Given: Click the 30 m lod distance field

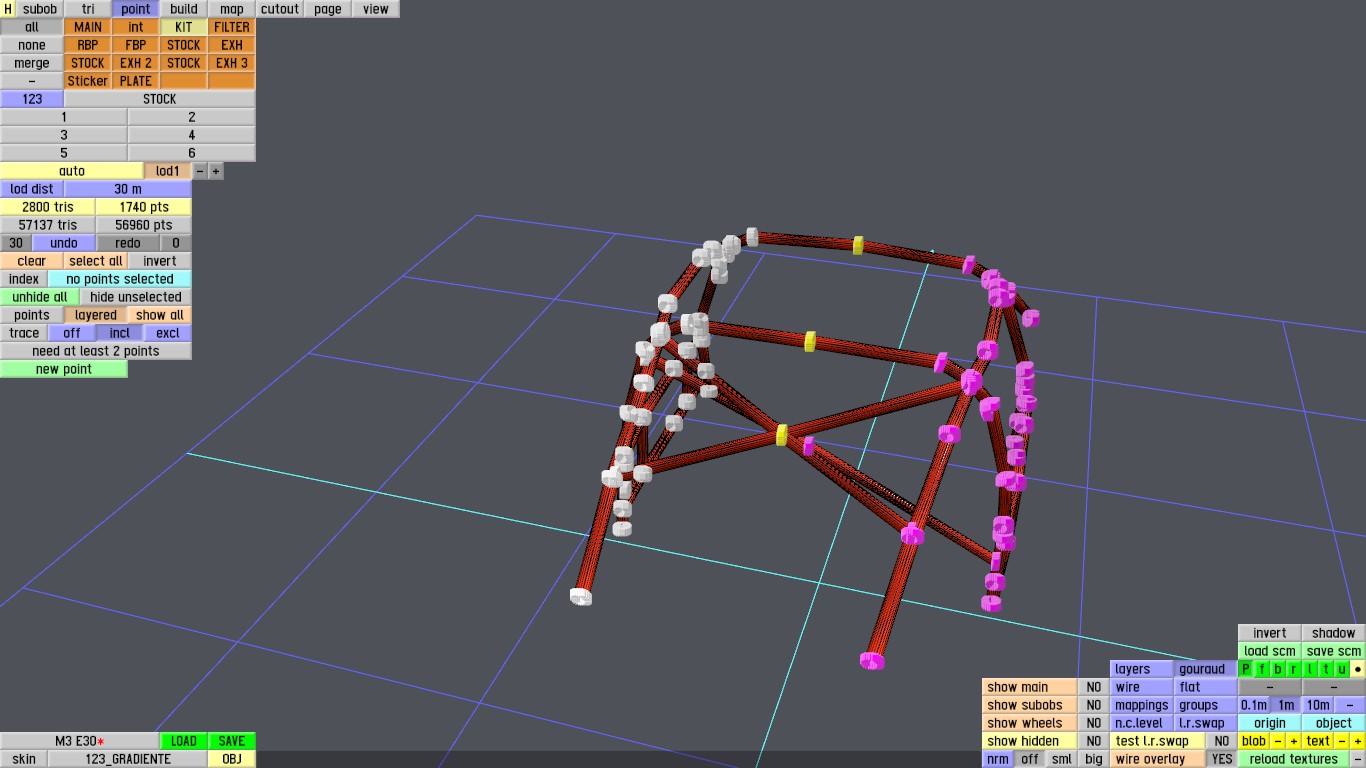Looking at the screenshot, I should (x=128, y=189).
